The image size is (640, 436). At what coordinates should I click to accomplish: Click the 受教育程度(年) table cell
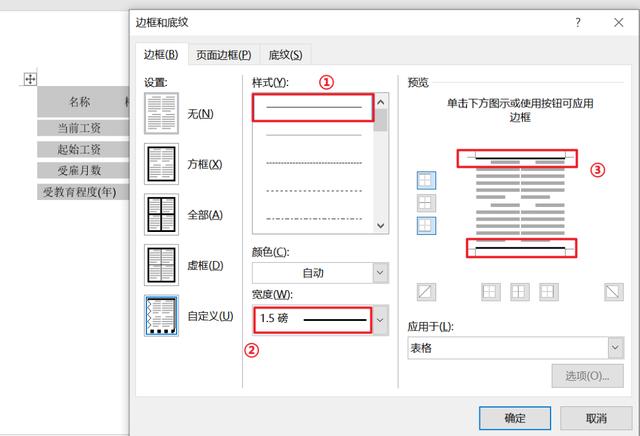click(x=80, y=191)
